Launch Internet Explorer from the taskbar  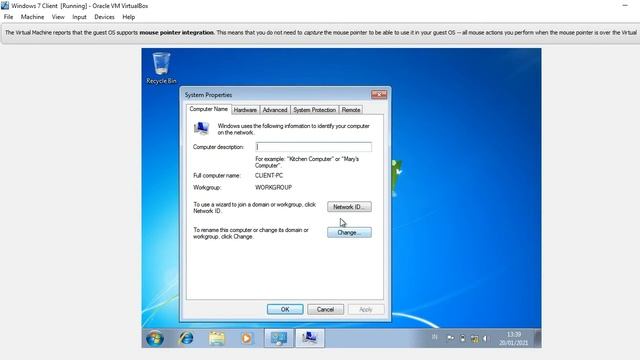[186, 338]
